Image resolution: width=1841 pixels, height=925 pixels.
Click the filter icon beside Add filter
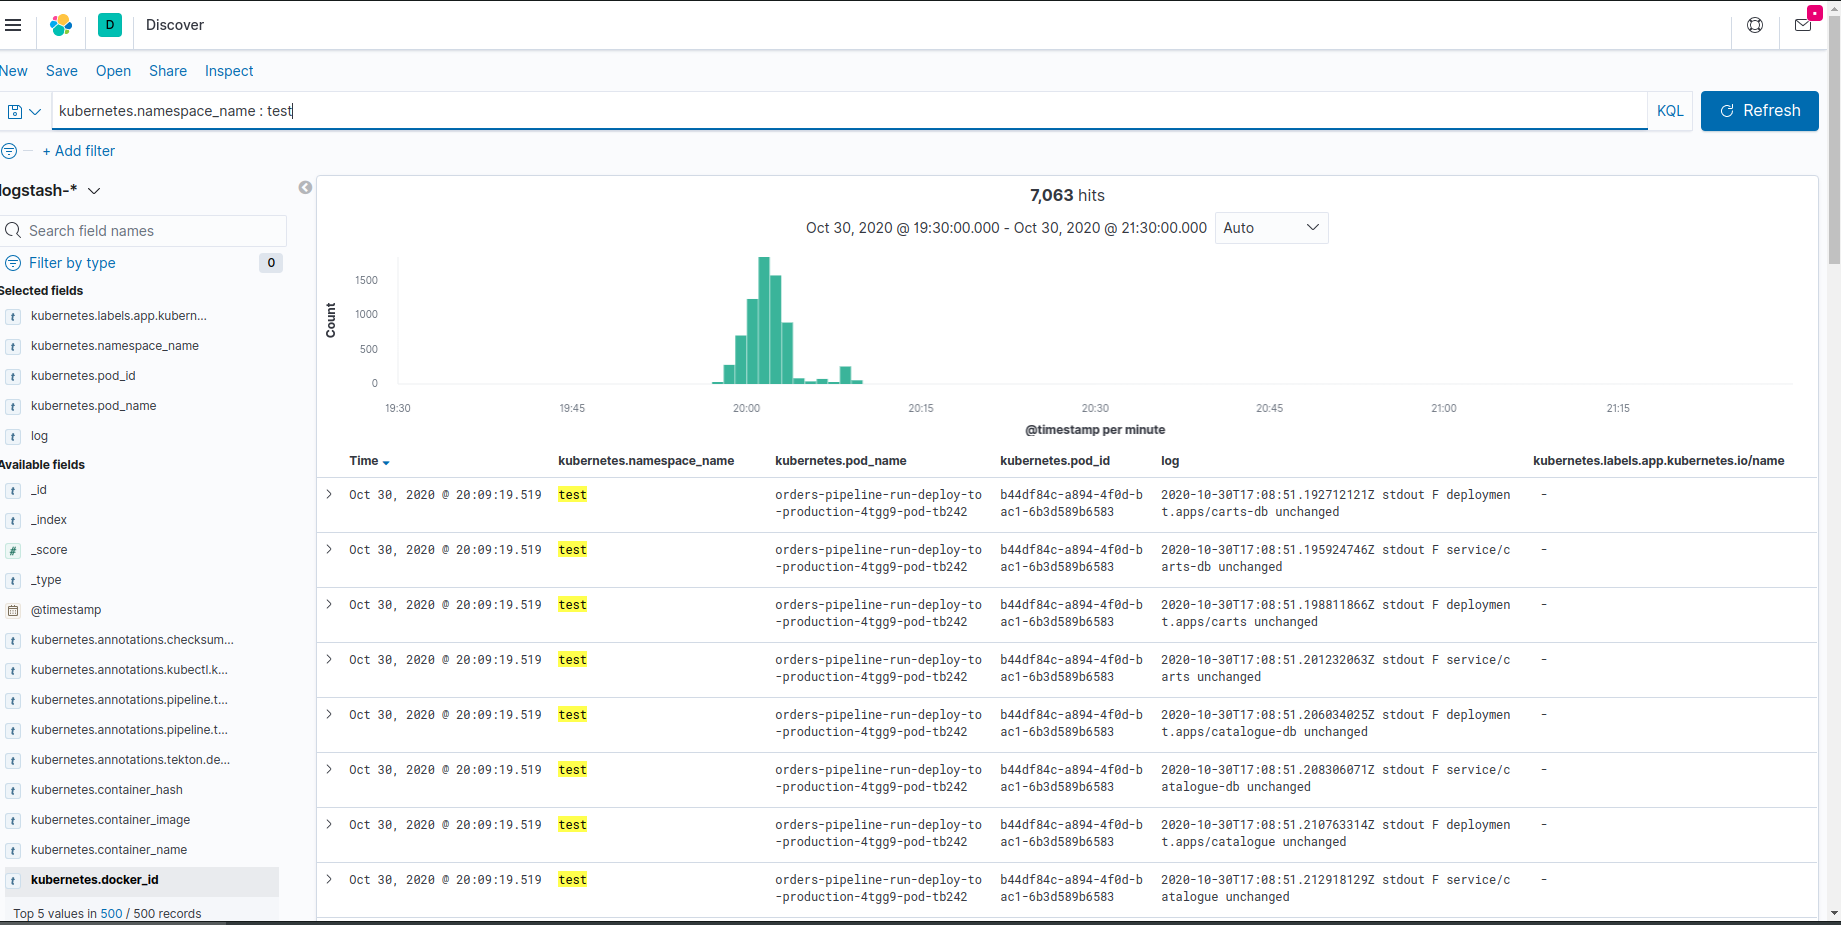[x=11, y=151]
